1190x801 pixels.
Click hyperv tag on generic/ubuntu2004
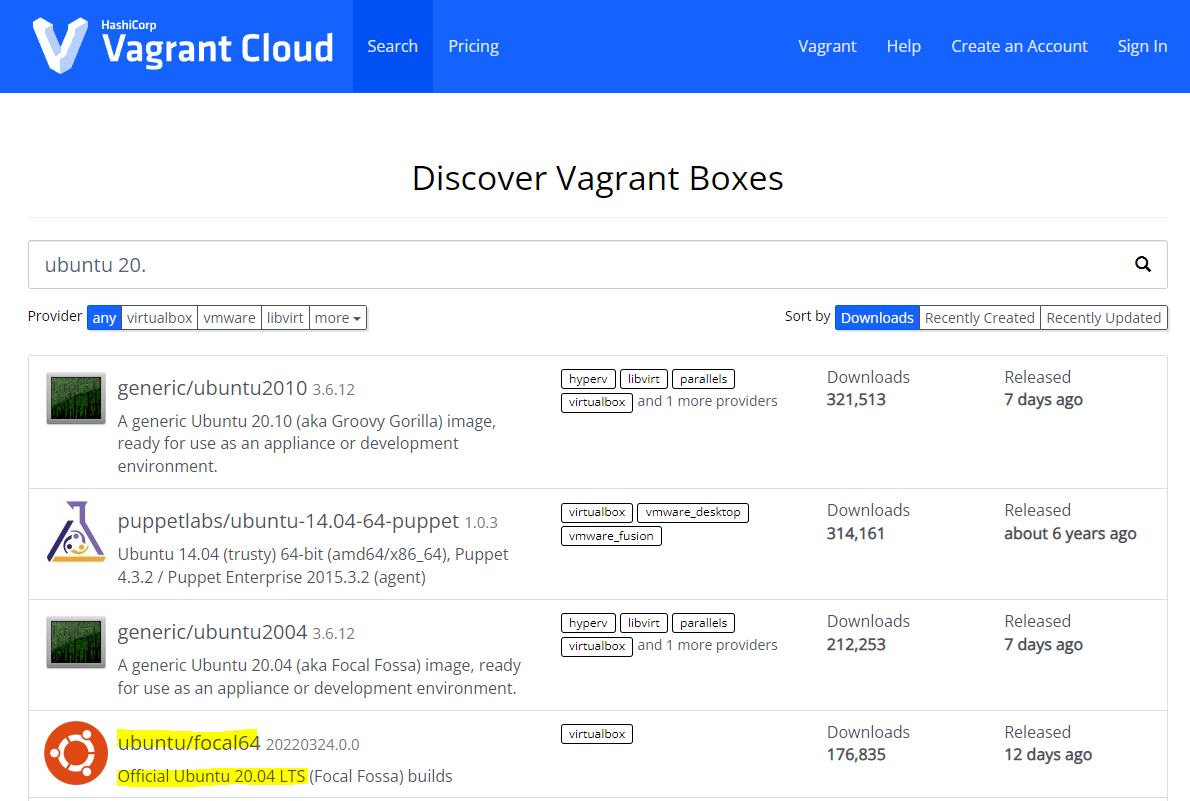click(x=588, y=623)
